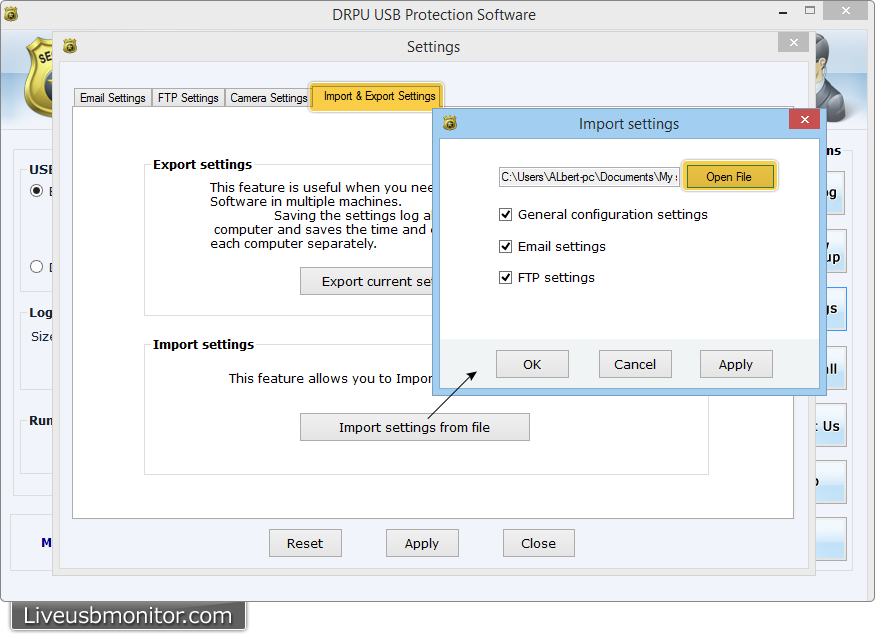Click Apply at bottom of Settings window

point(422,544)
